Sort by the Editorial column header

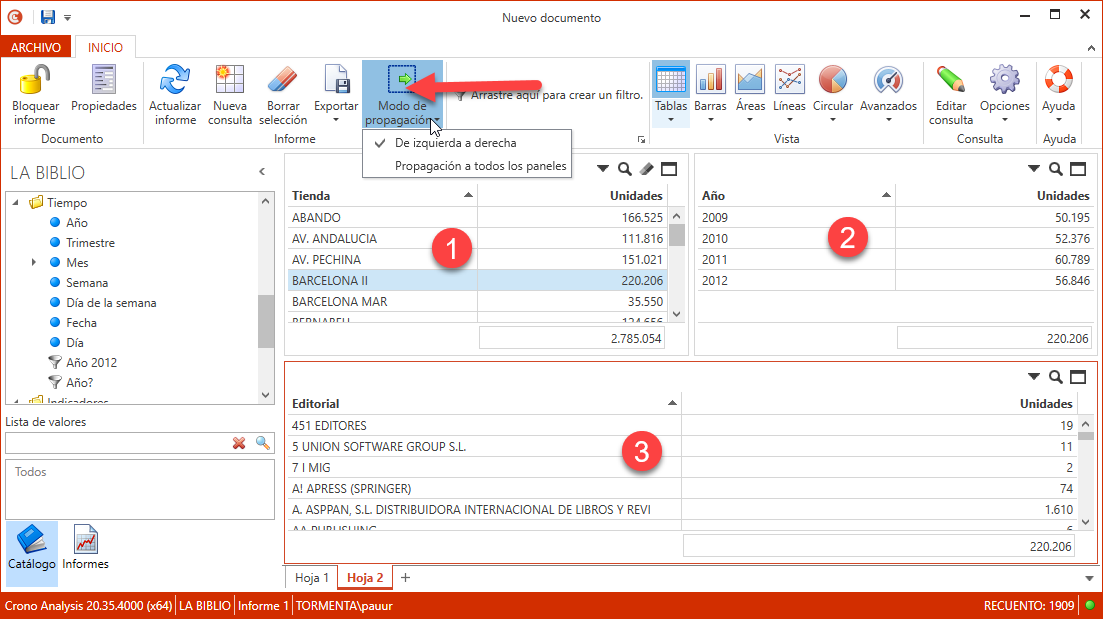pos(482,404)
